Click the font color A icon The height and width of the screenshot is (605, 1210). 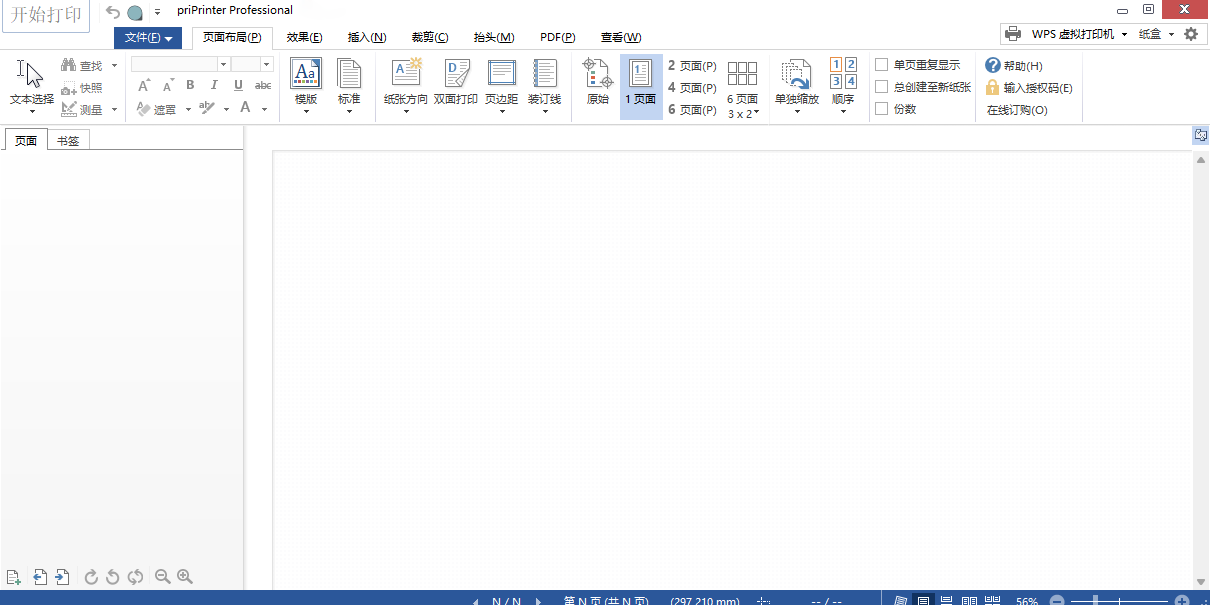[x=245, y=108]
